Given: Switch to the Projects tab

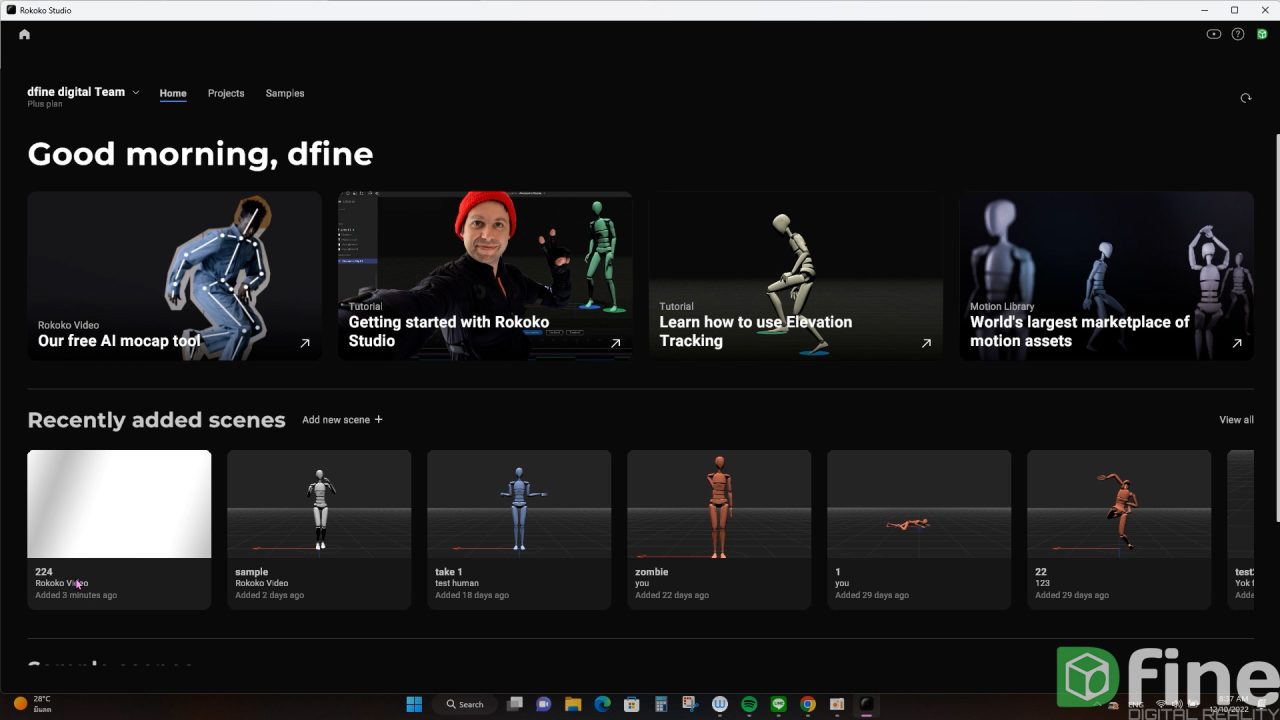Looking at the screenshot, I should pos(226,93).
